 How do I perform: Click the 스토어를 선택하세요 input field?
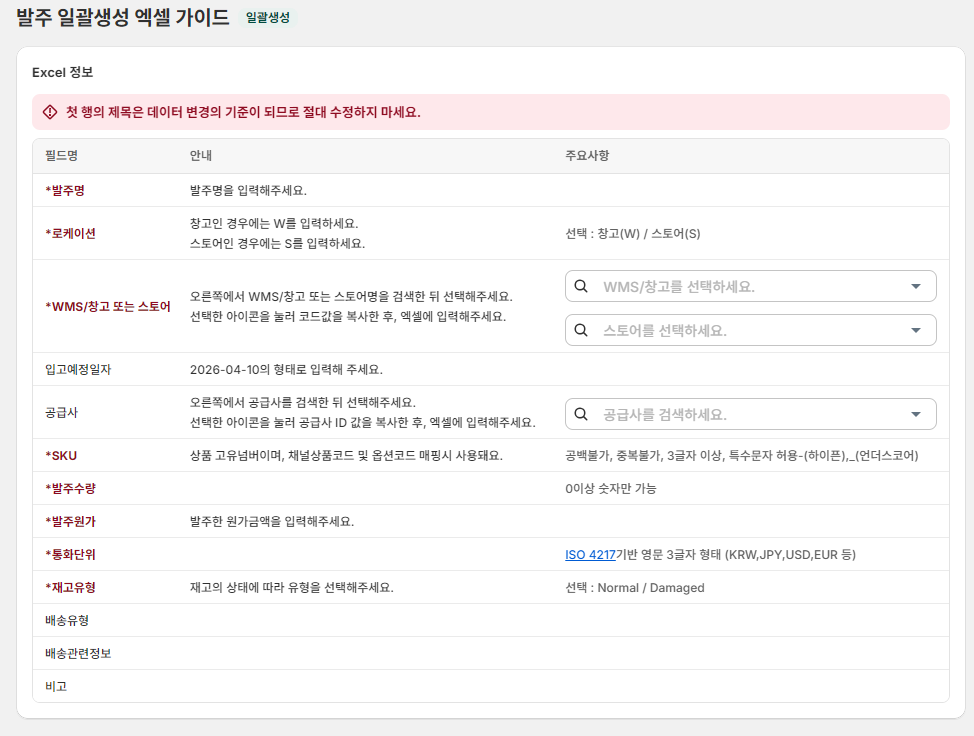[x=750, y=330]
